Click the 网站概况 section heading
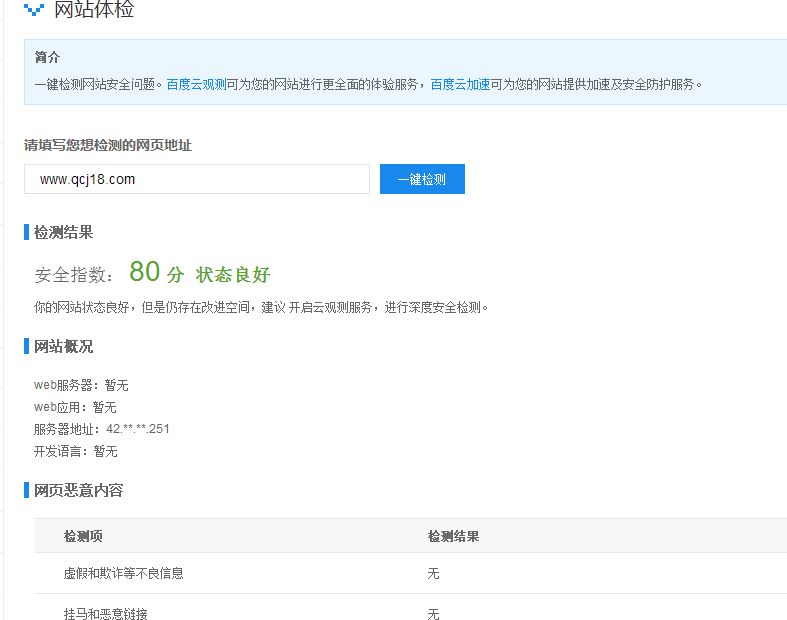The width and height of the screenshot is (787, 620). point(64,346)
